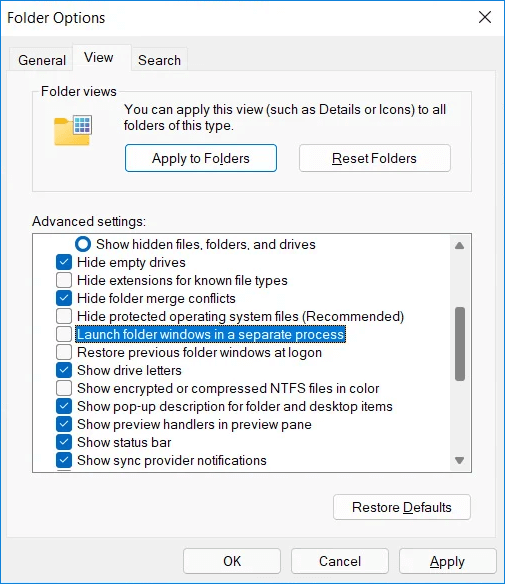505x584 pixels.
Task: Enable Launch folder windows in a separate process
Action: 64,334
